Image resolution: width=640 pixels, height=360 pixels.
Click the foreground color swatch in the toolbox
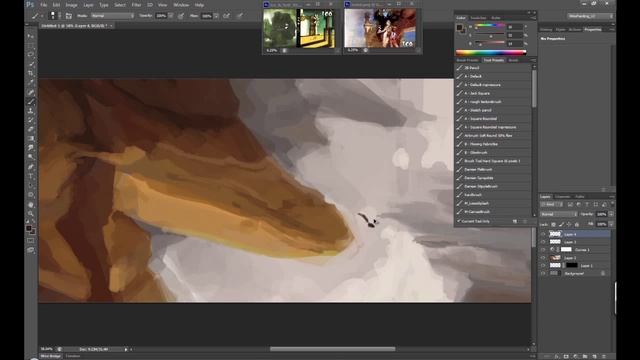[x=29, y=229]
